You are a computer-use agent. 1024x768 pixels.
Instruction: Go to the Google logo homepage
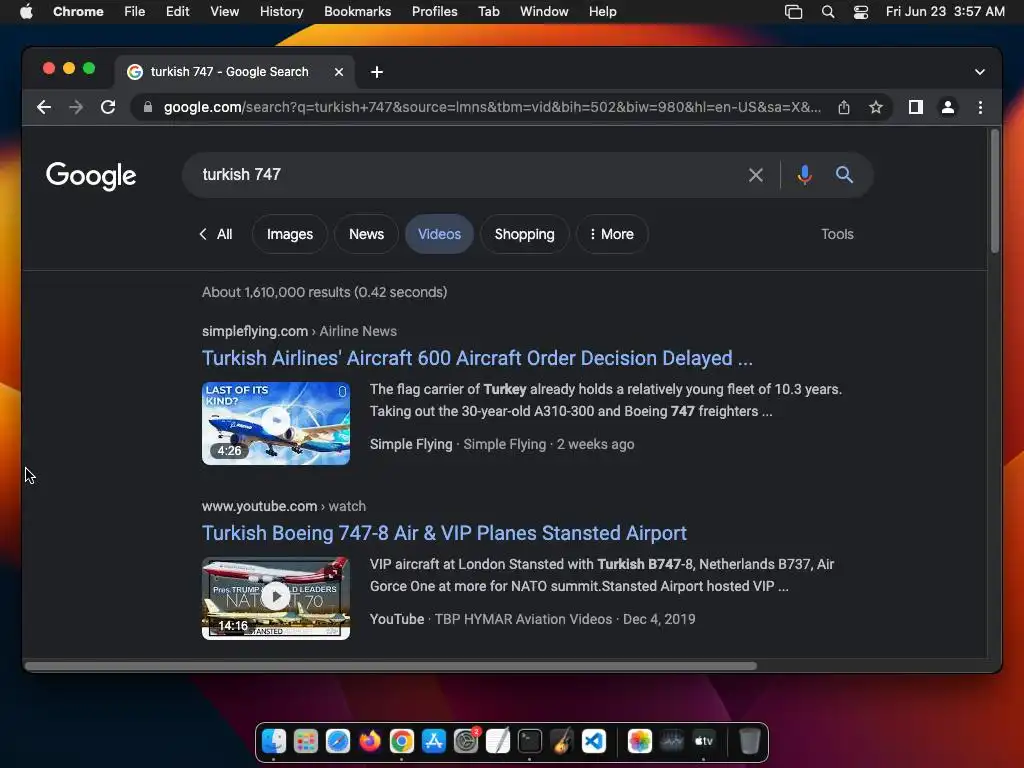click(x=91, y=176)
